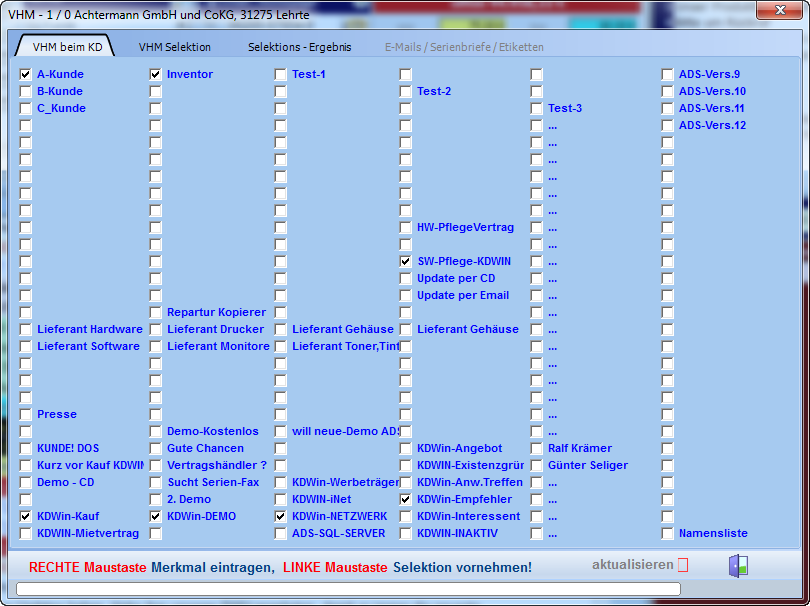The height and width of the screenshot is (606, 810).
Task: Uncheck the KDWin-Kauf checkbox
Action: point(25,517)
